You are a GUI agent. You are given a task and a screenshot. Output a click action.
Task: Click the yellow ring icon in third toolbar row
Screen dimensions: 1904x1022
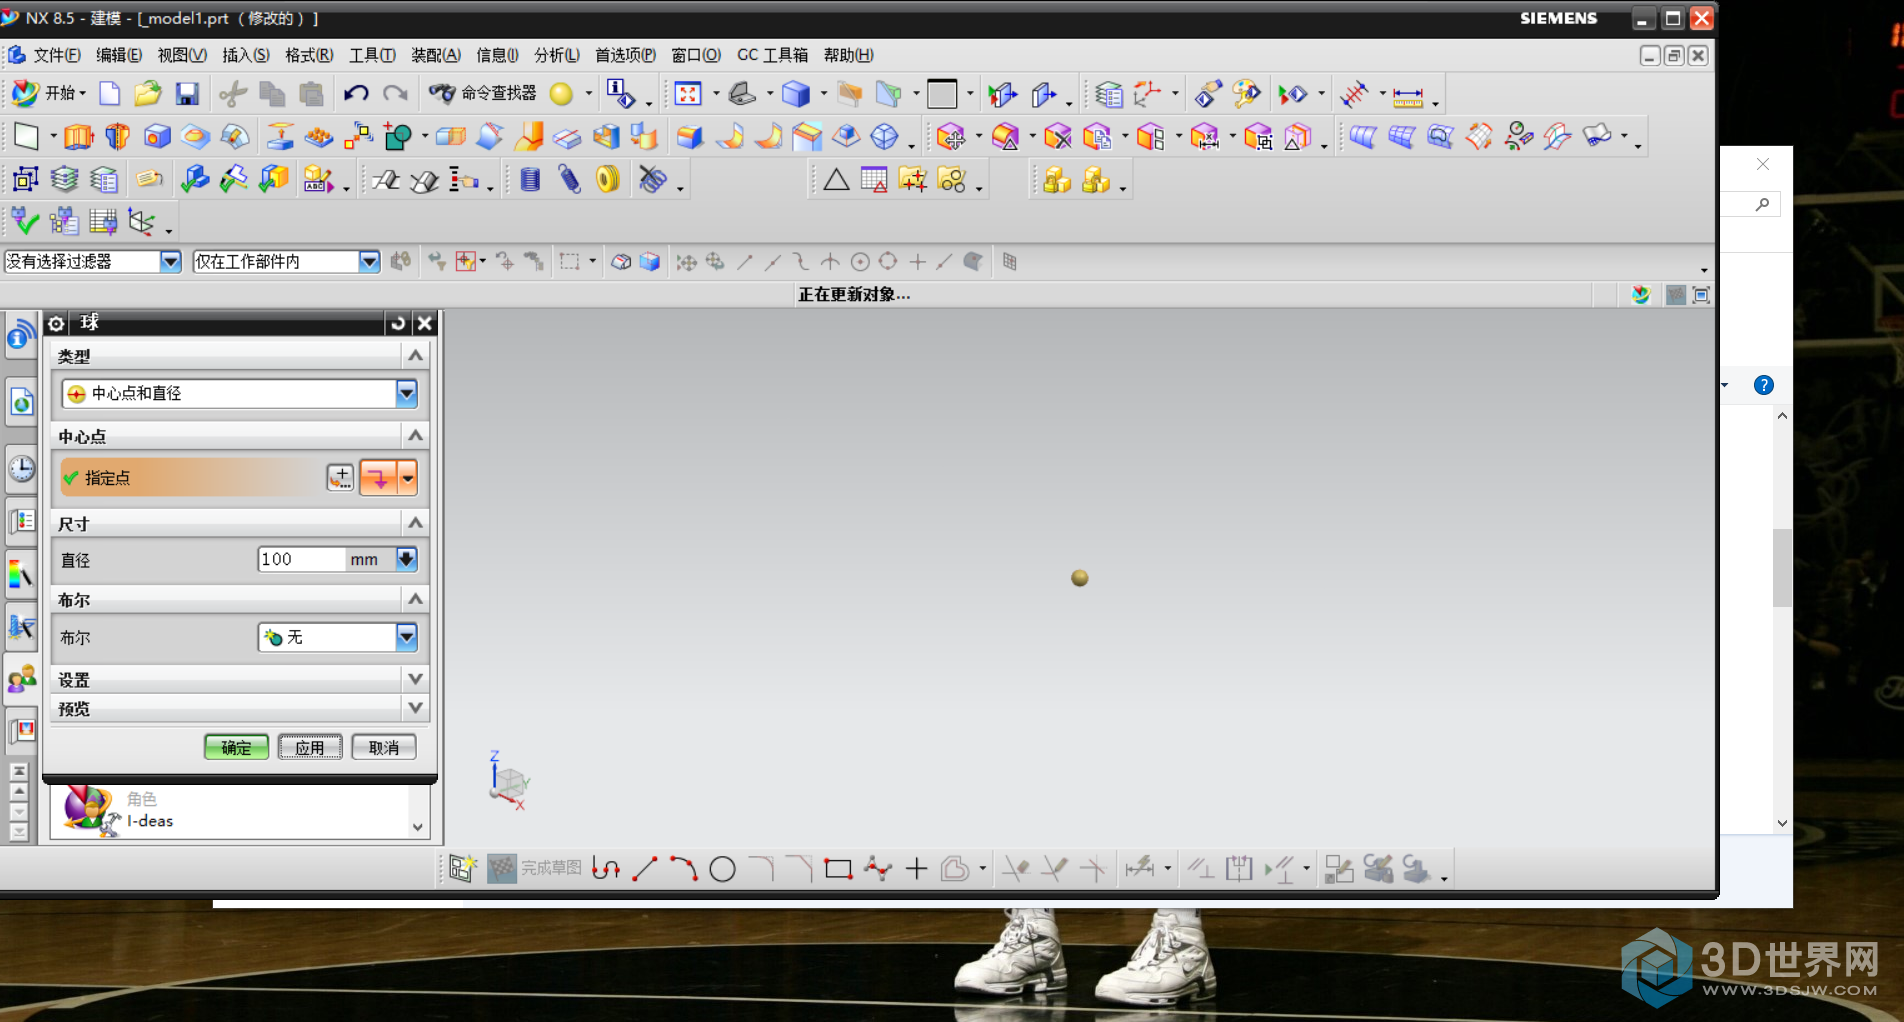[607, 179]
